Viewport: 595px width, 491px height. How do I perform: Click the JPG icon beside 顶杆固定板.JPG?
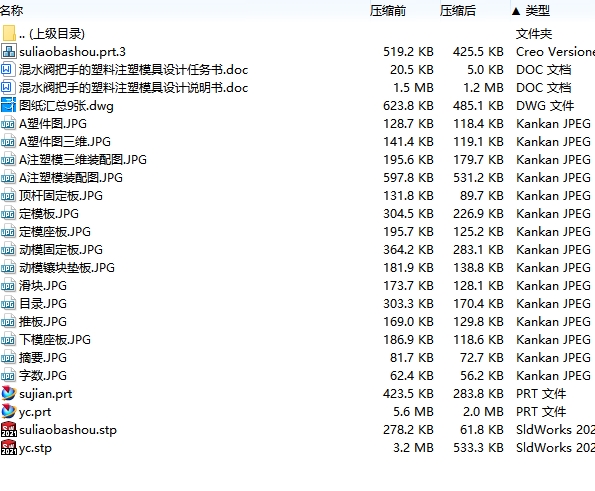[8, 195]
